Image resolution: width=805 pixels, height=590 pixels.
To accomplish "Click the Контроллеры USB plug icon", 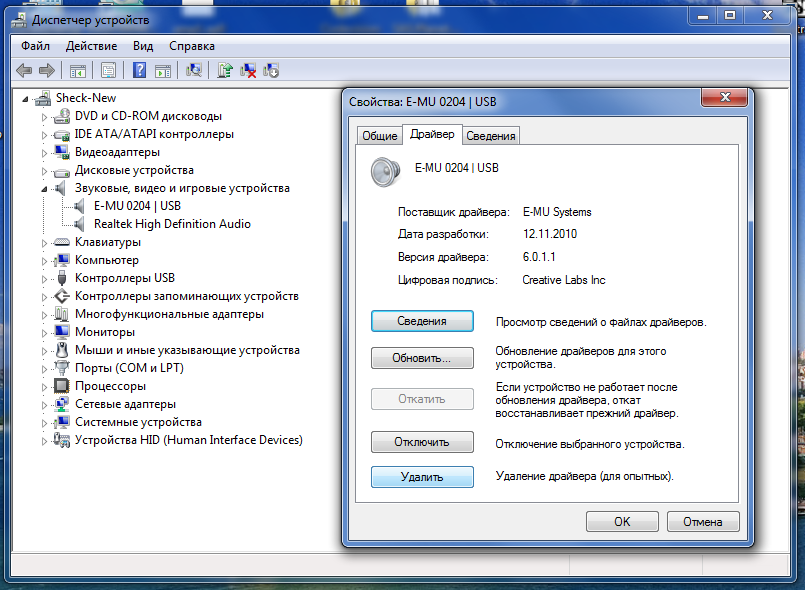I will pos(62,278).
